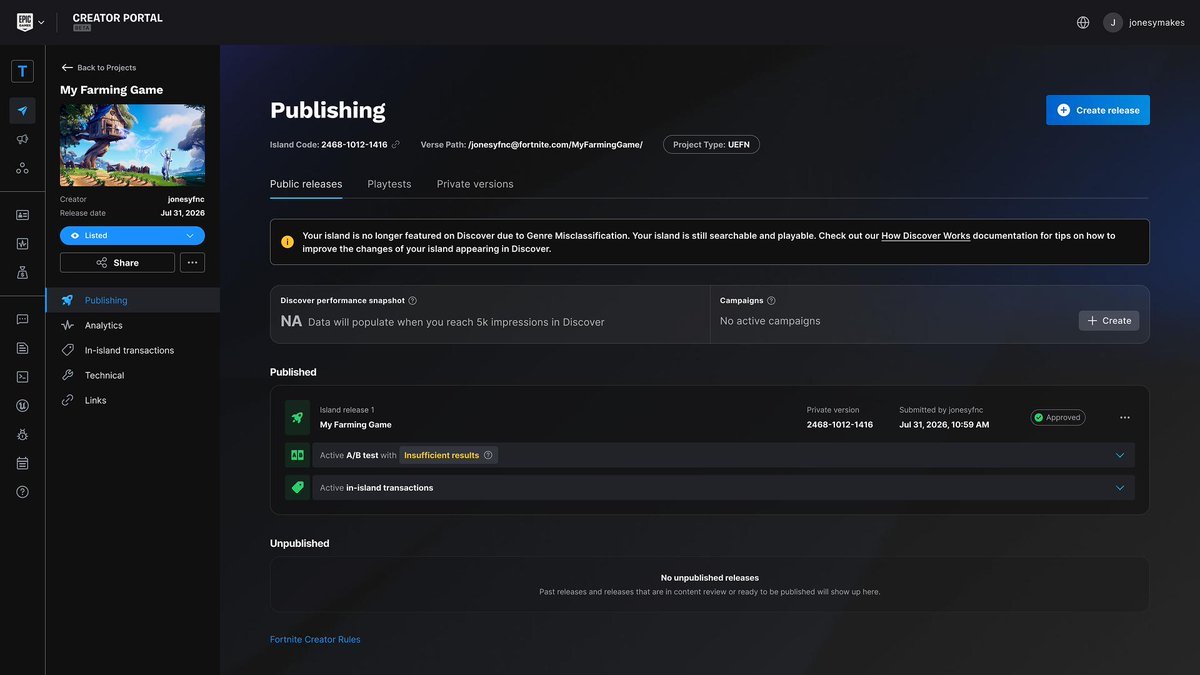Open Publishing in the sidebar
Image resolution: width=1200 pixels, height=675 pixels.
coord(132,300)
